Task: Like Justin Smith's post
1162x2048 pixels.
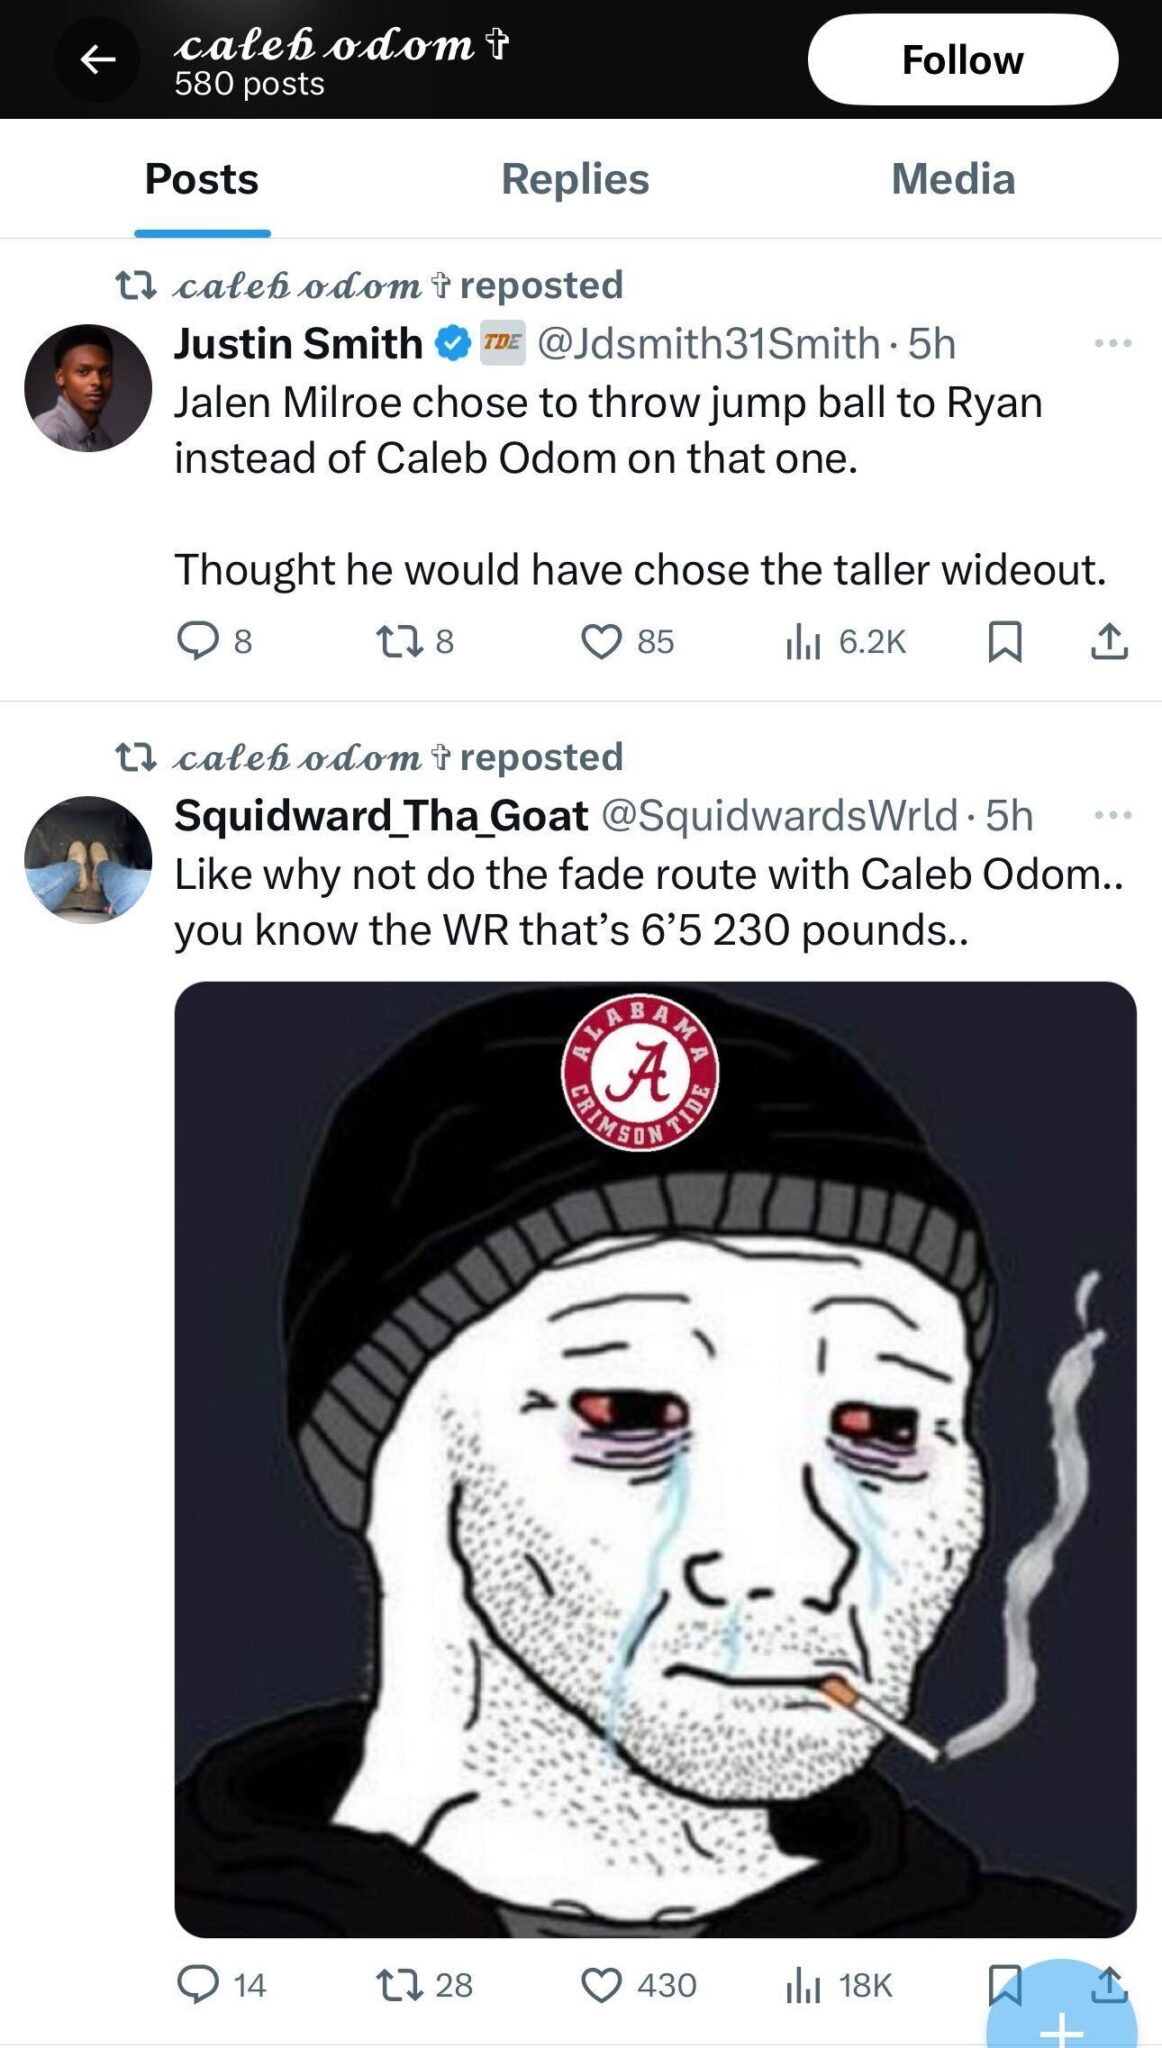Action: tap(602, 641)
